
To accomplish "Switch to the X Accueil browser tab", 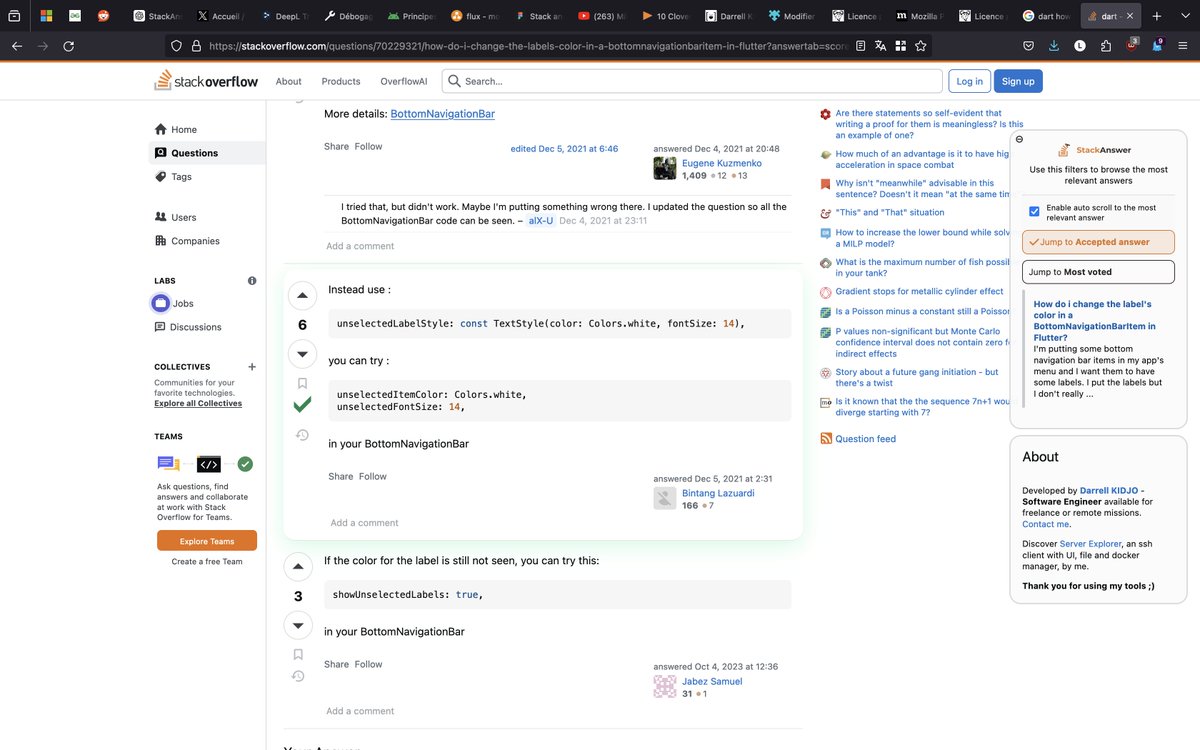I will pyautogui.click(x=221, y=16).
